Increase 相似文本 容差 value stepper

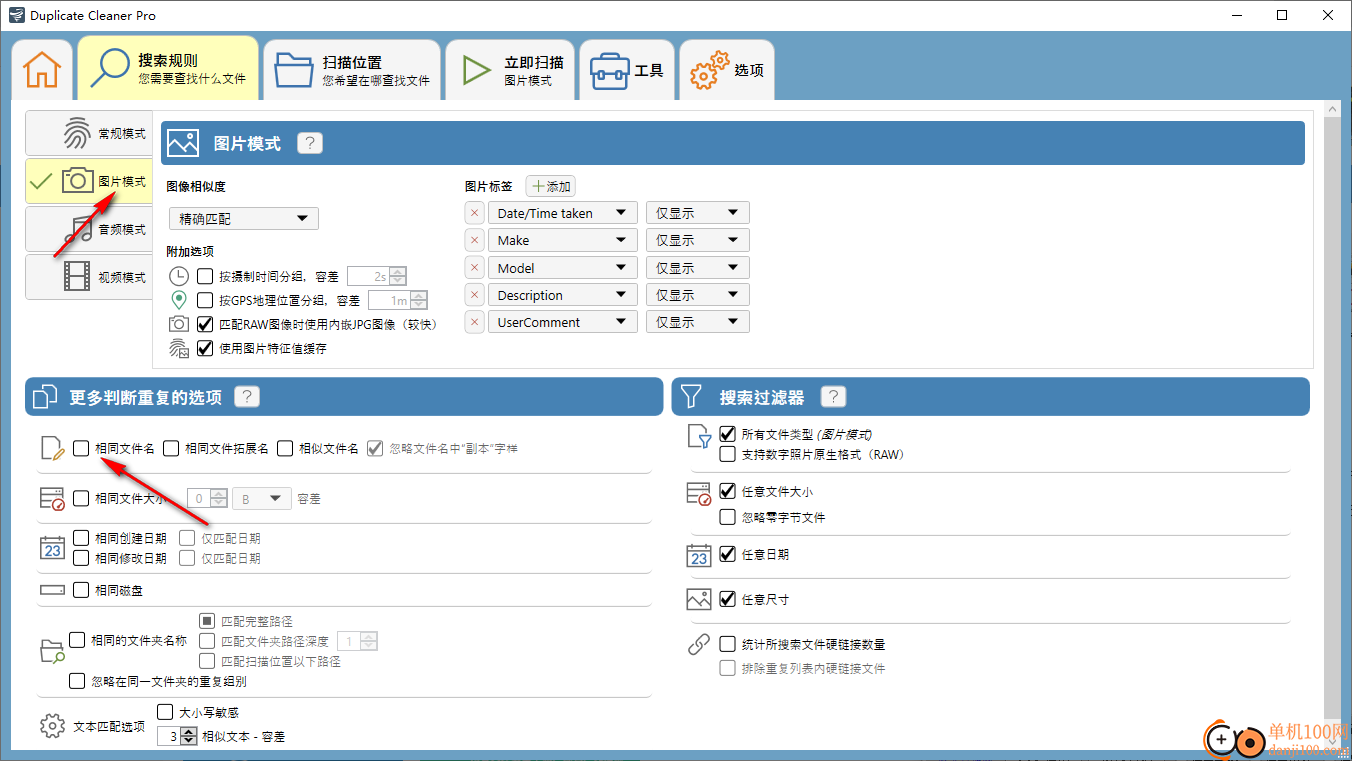pyautogui.click(x=189, y=731)
